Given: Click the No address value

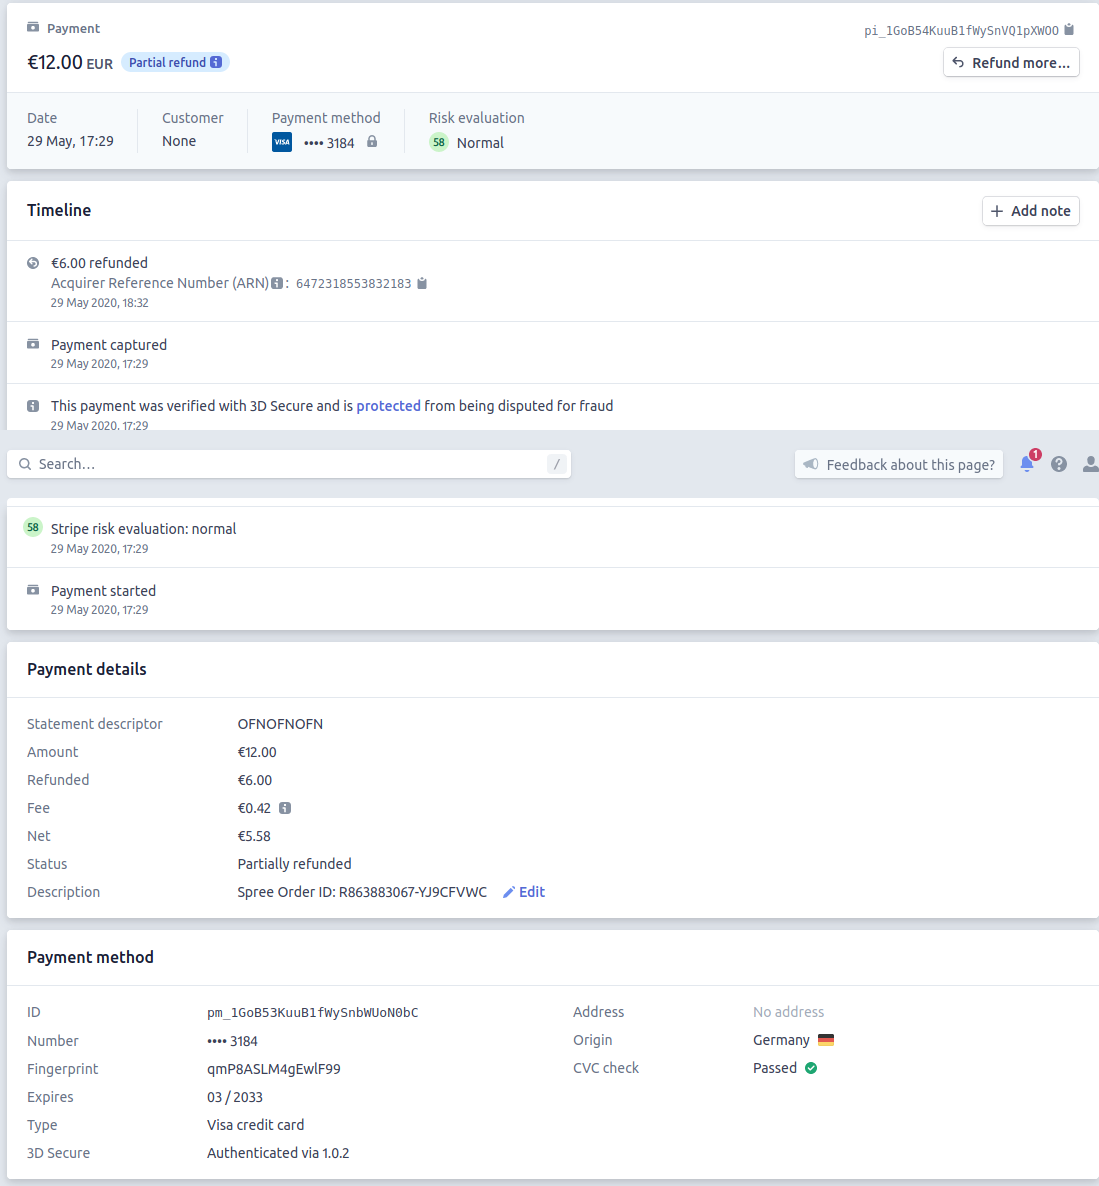Looking at the screenshot, I should coord(788,1012).
